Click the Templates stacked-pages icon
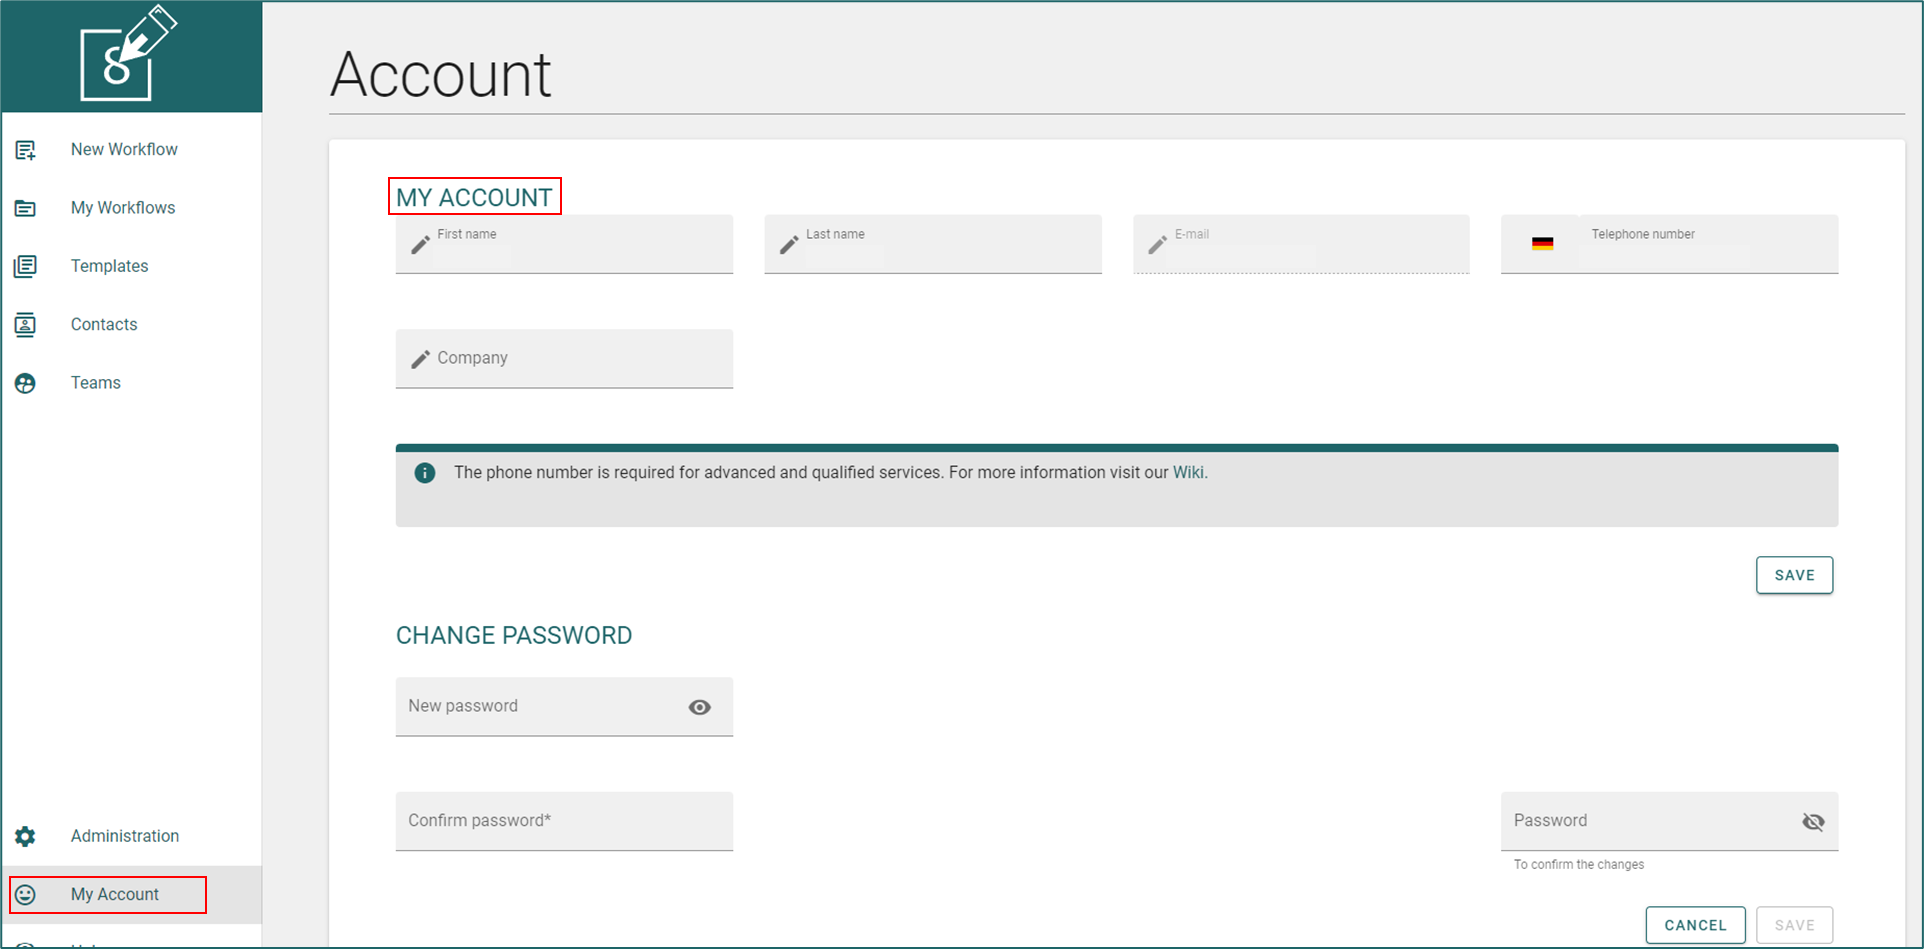The height and width of the screenshot is (949, 1924). pos(25,266)
